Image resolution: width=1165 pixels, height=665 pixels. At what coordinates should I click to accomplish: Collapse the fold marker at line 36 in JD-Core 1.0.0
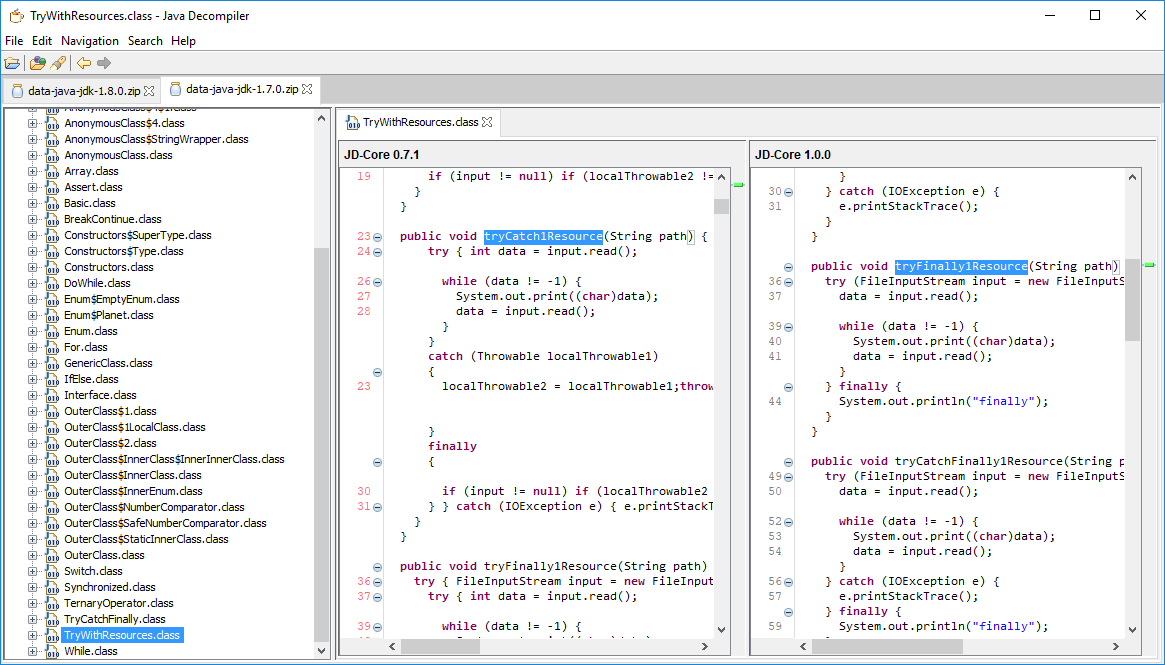click(x=788, y=282)
